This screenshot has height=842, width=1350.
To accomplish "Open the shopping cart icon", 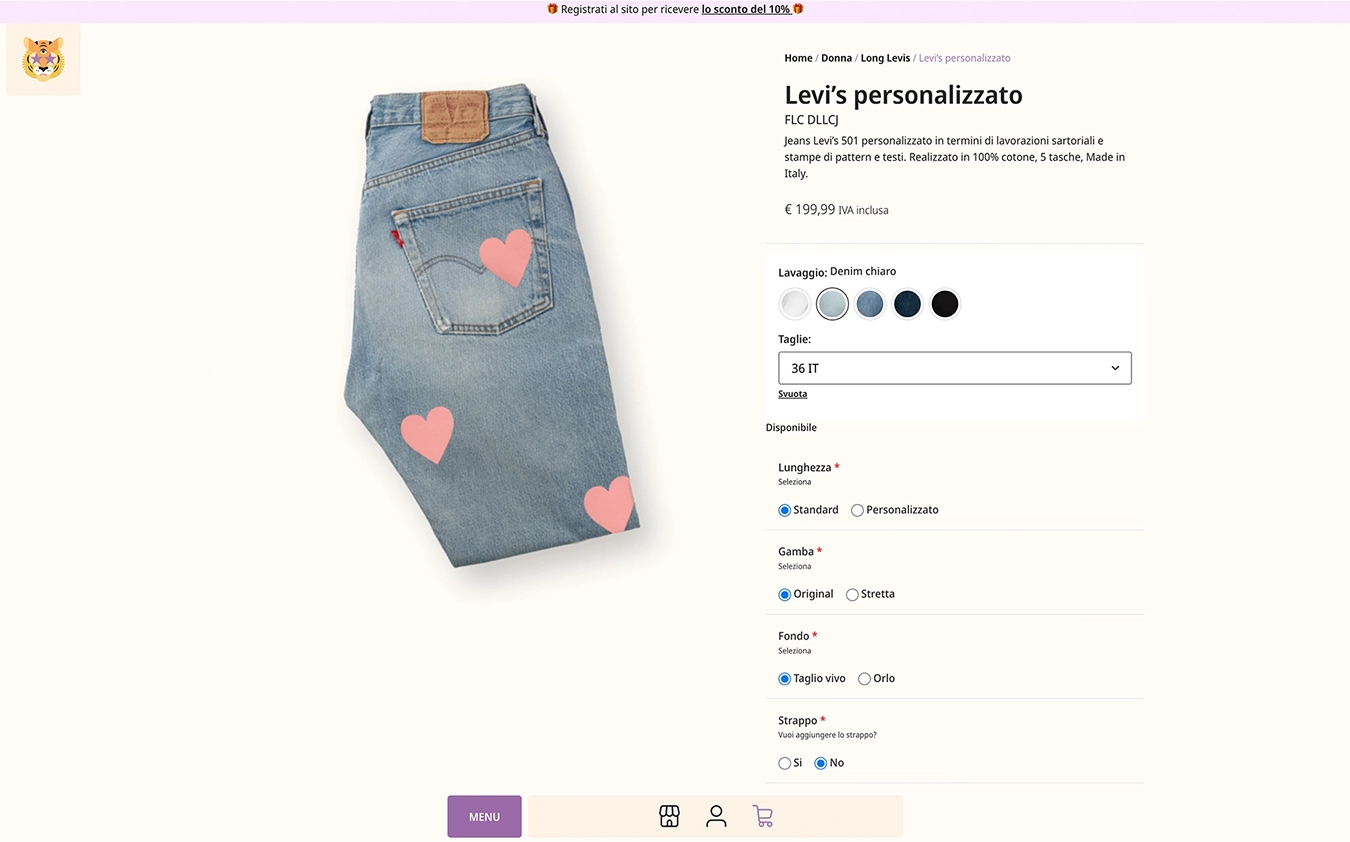I will (763, 816).
